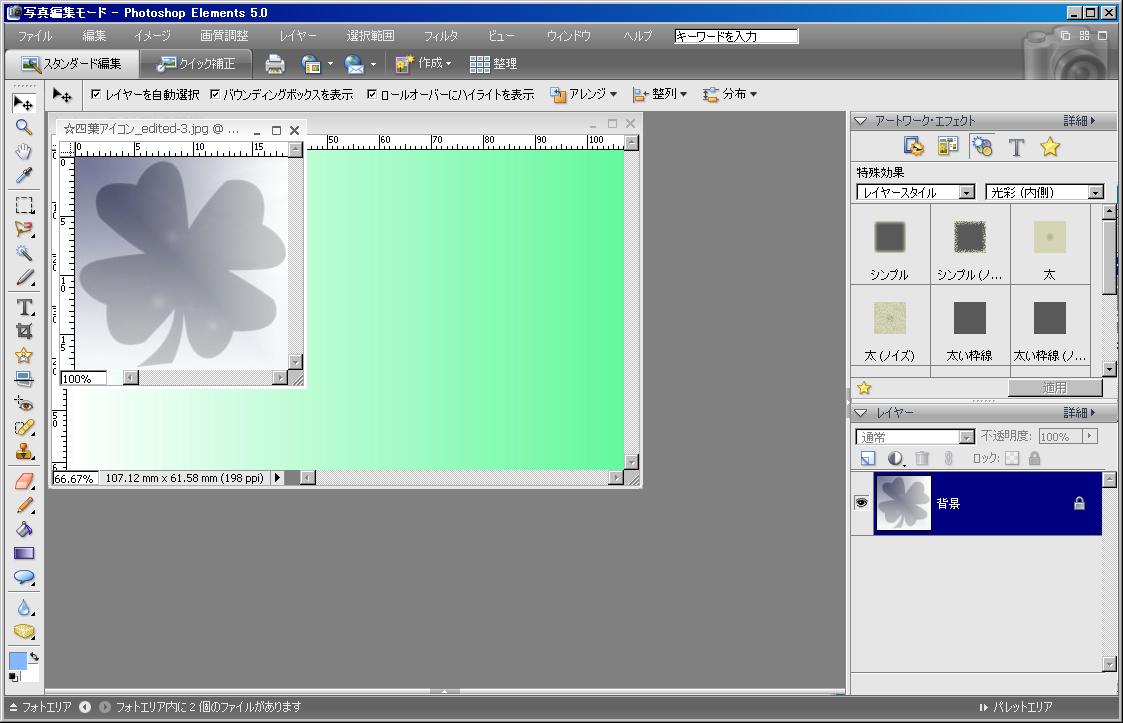Select the Zoom magnifier tool
The height and width of the screenshot is (723, 1123).
pos(24,127)
